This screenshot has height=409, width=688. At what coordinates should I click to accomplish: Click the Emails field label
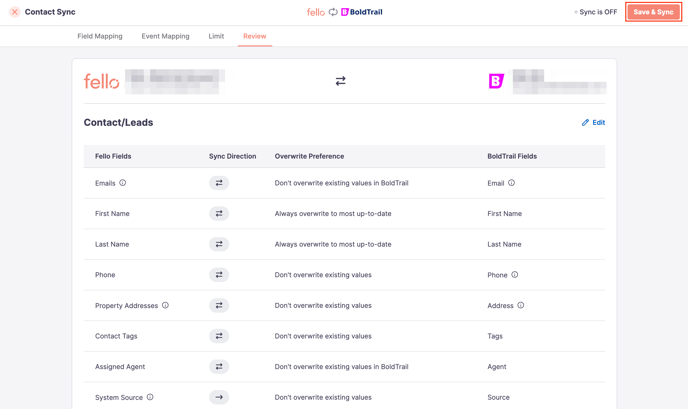coord(105,183)
